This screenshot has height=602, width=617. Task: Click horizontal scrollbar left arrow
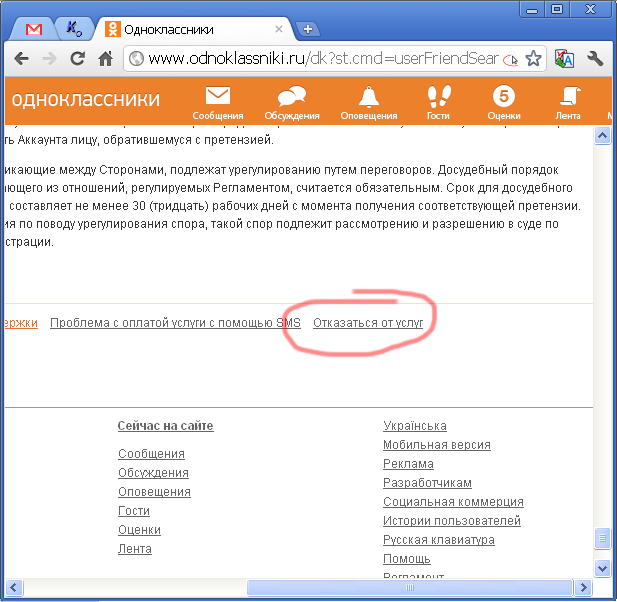14,587
